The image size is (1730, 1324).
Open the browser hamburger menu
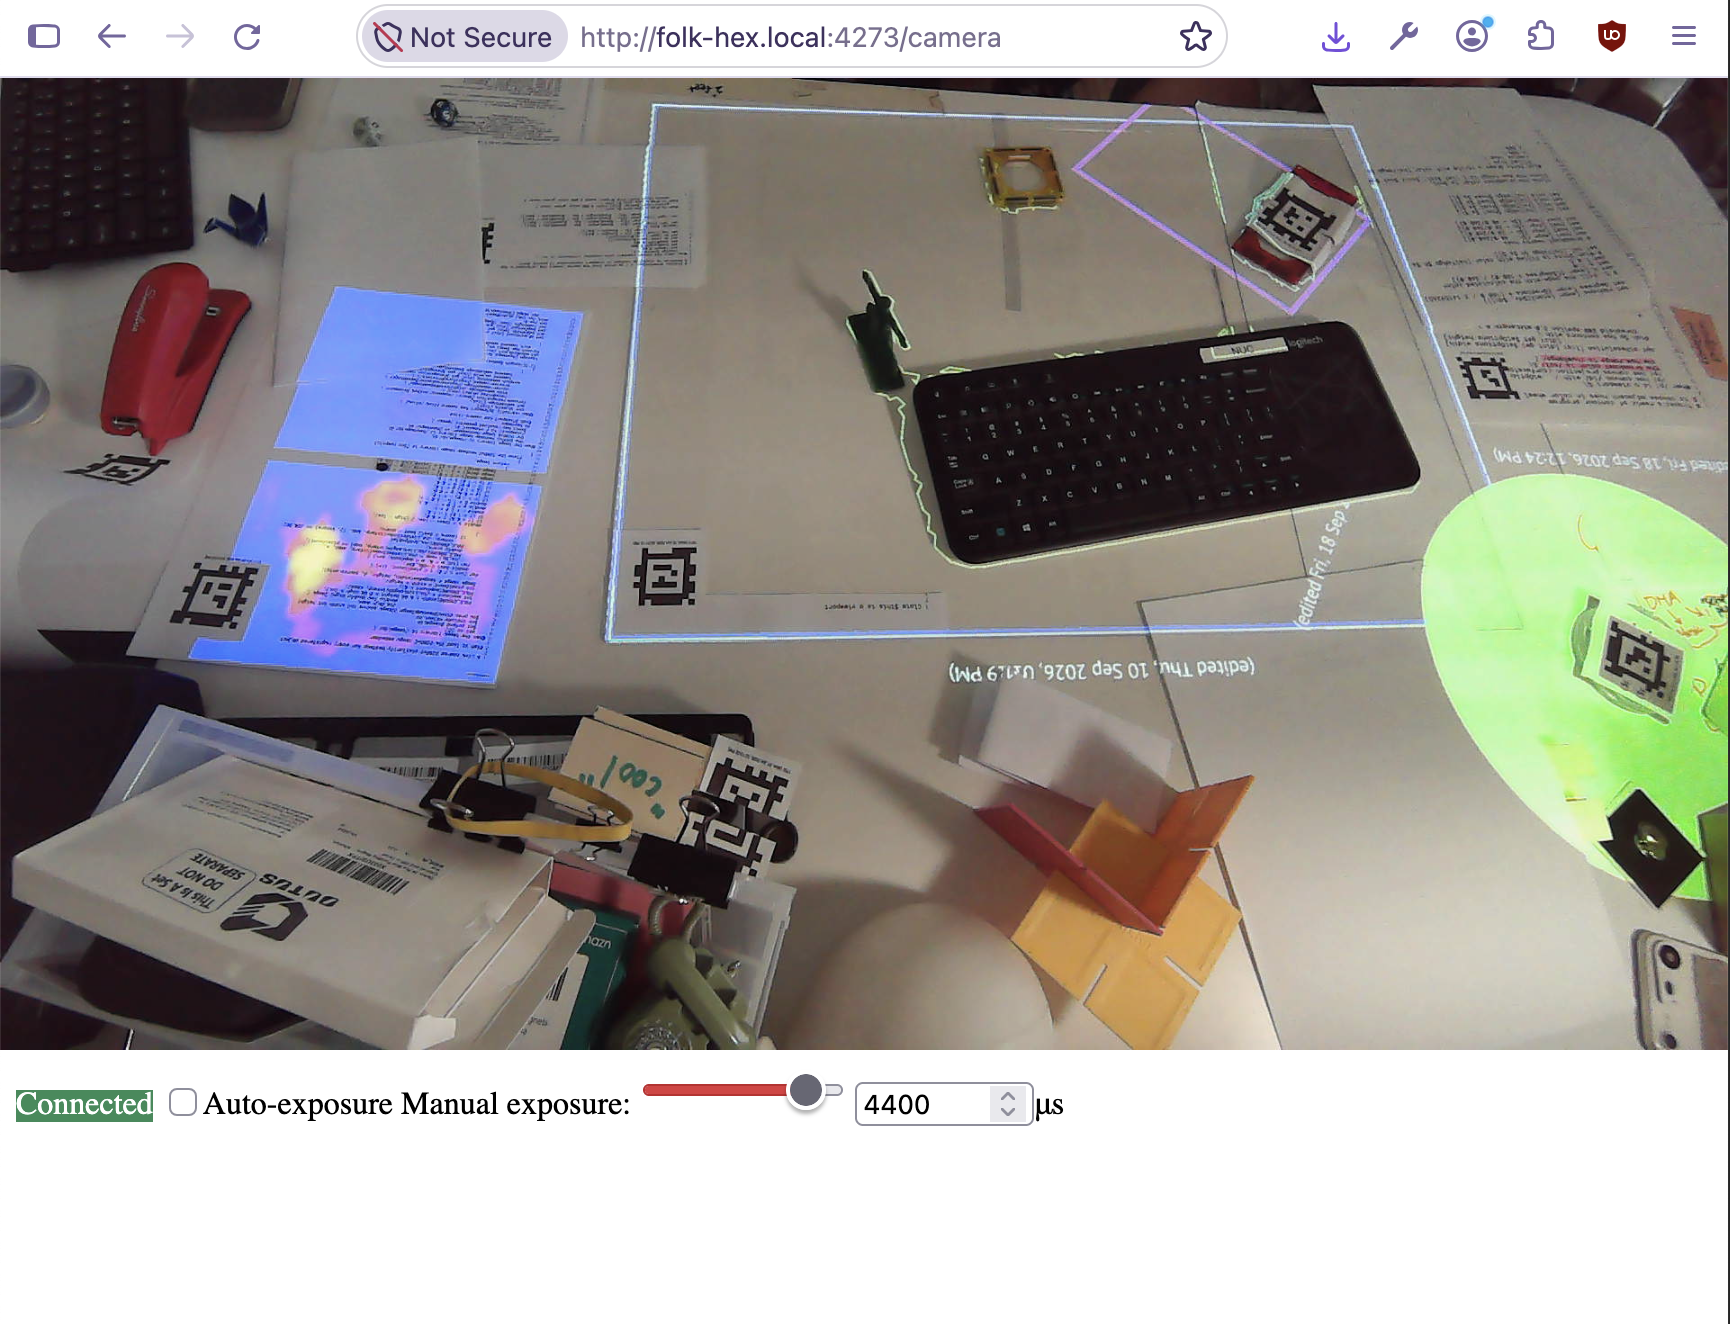point(1684,37)
